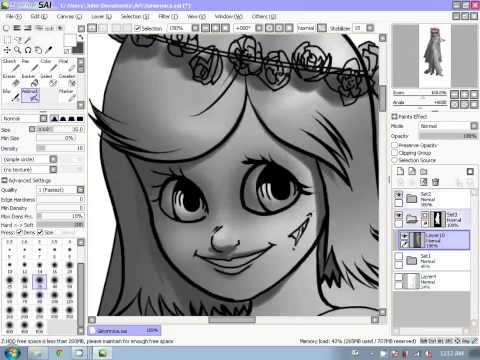The height and width of the screenshot is (360, 480).
Task: Open Chrome from the taskbar
Action: point(59,353)
